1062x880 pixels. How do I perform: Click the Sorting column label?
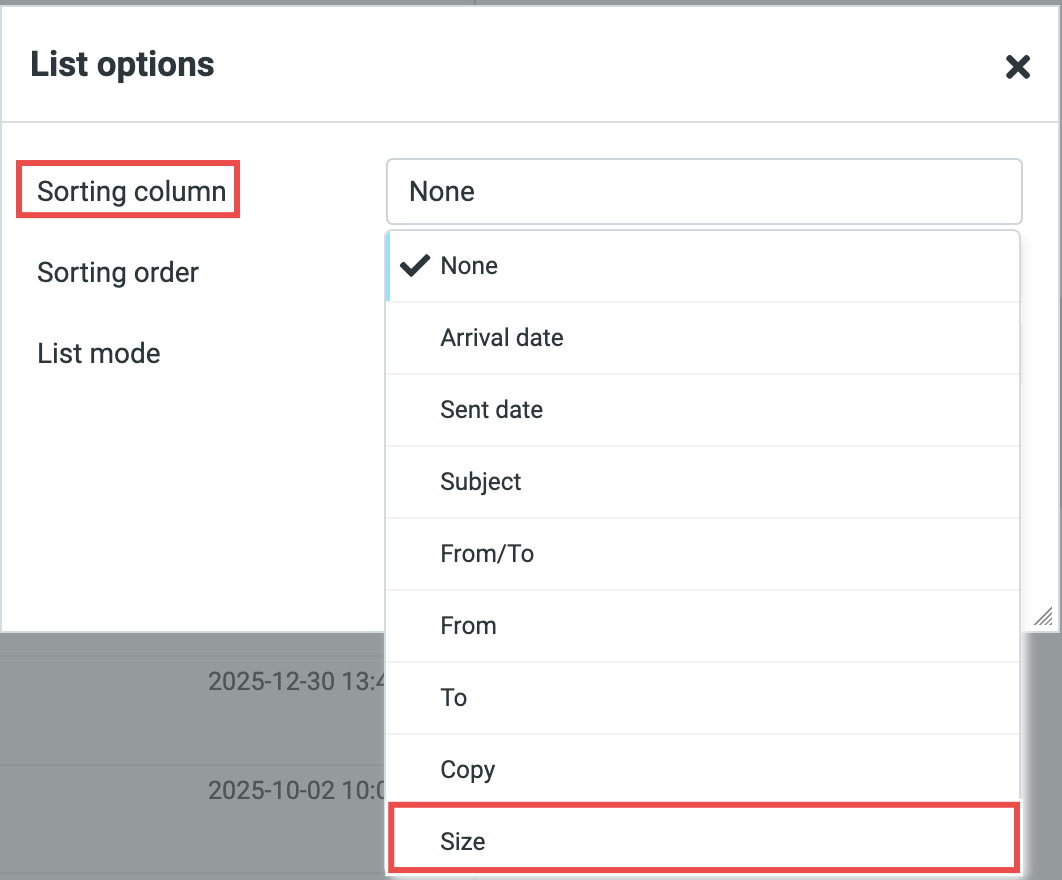coord(131,191)
